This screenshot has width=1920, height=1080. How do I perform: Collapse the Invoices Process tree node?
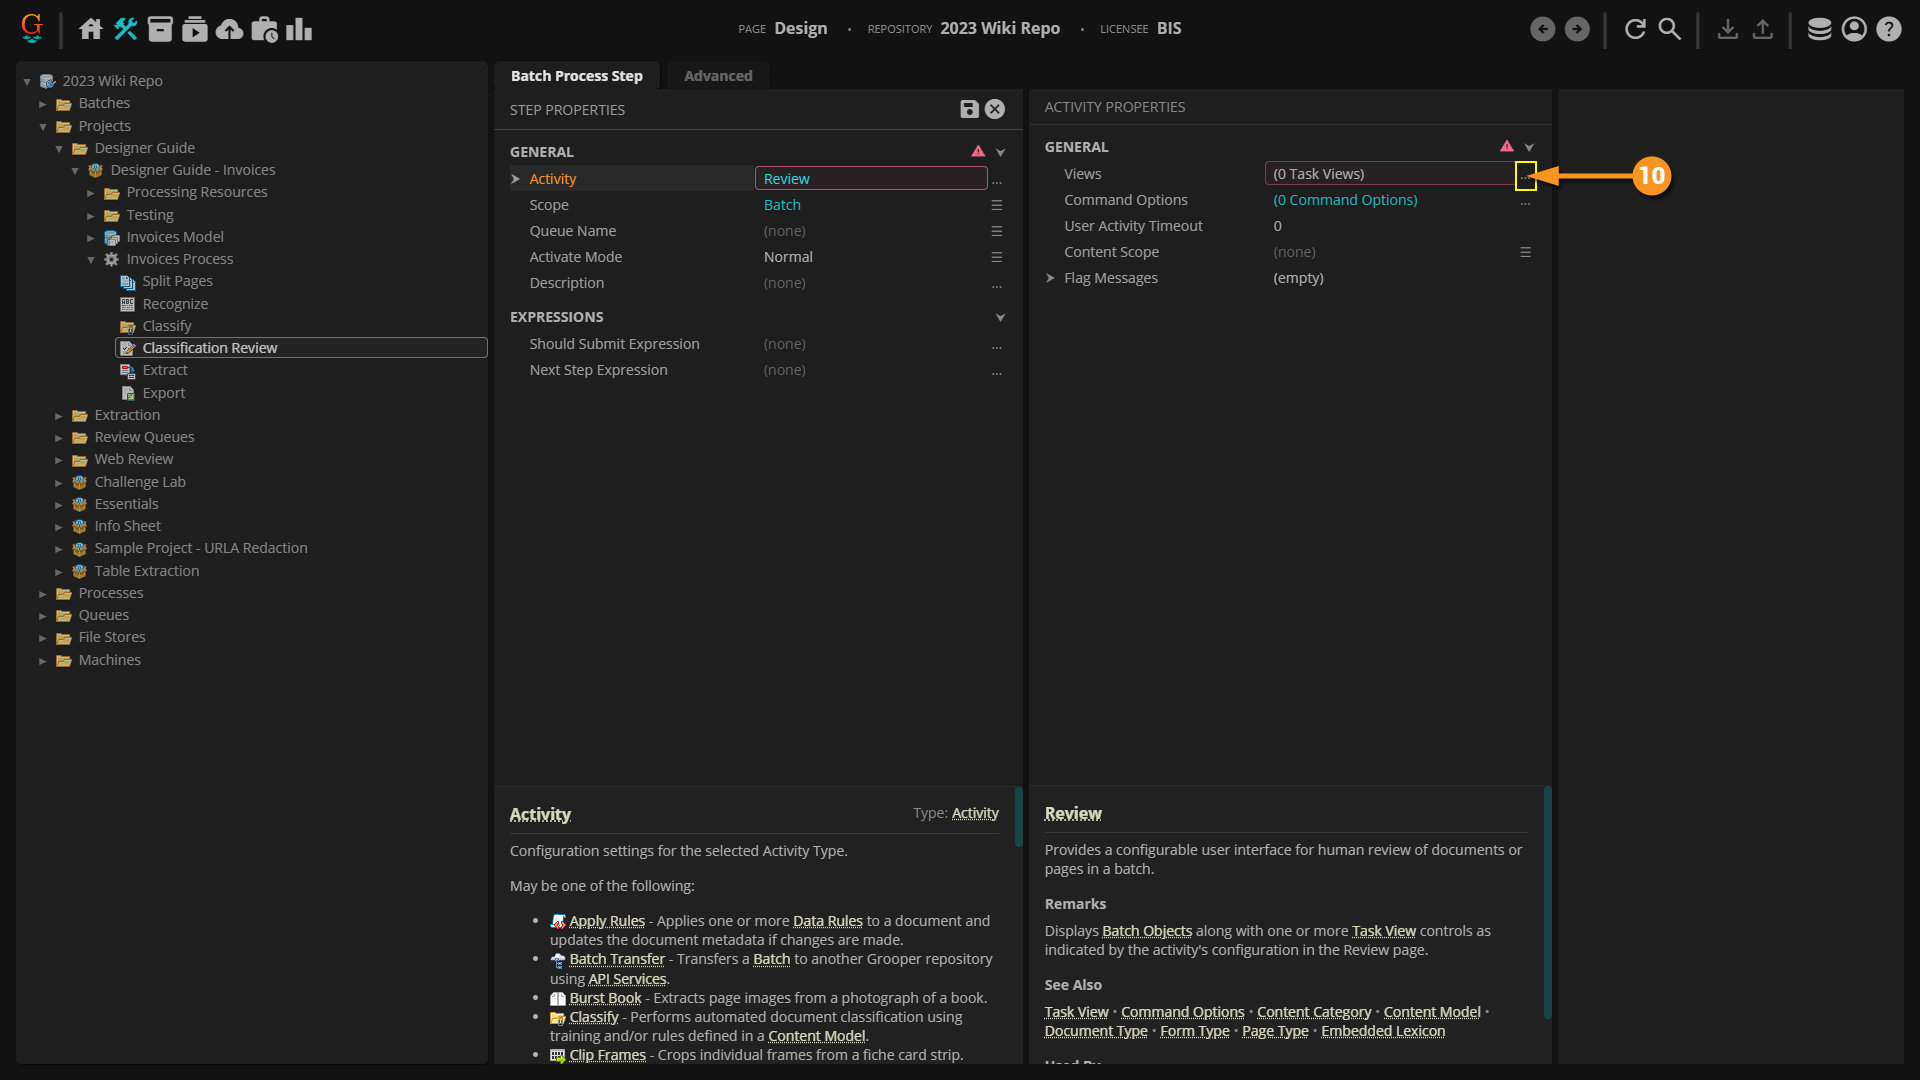click(x=91, y=260)
